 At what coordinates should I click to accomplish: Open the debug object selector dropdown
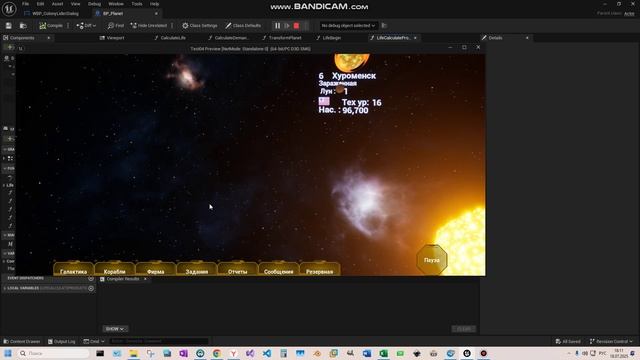pos(348,26)
